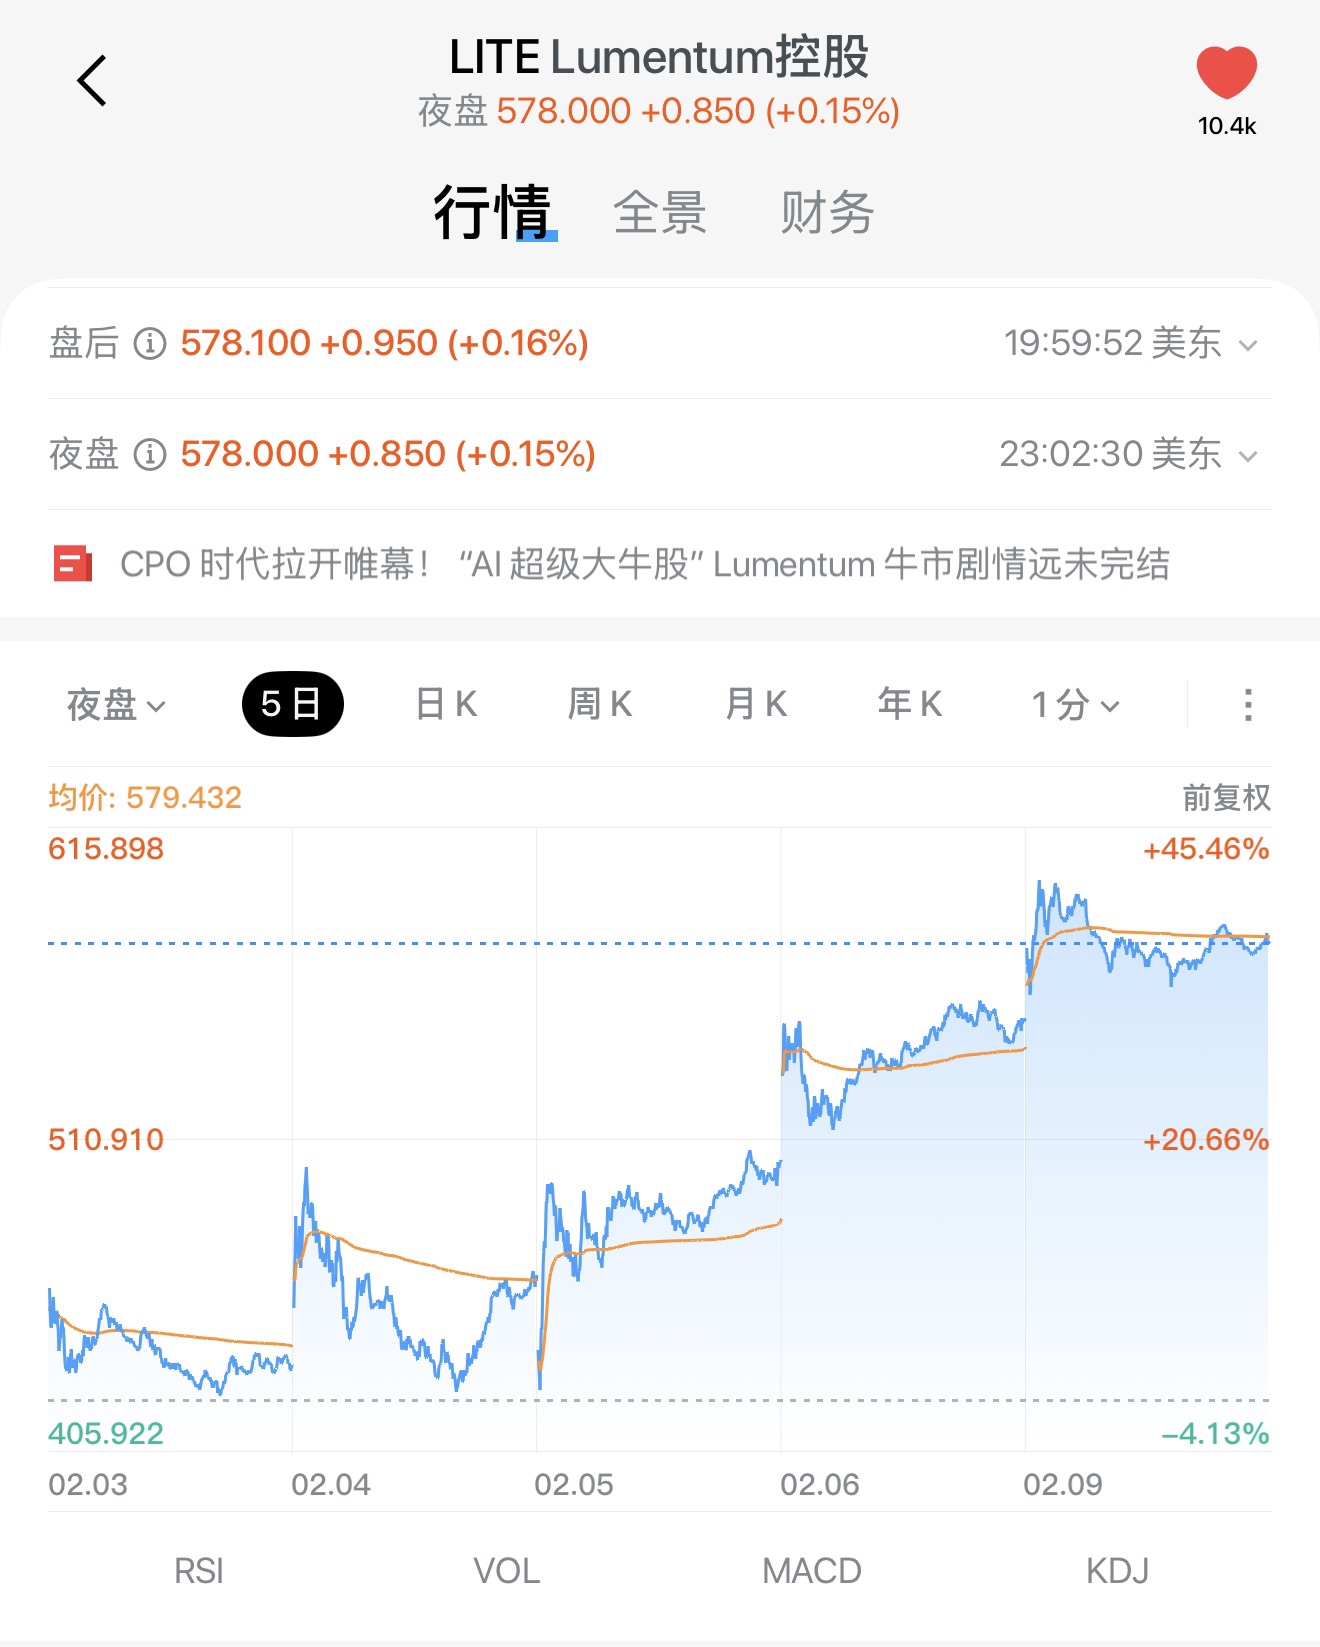The image size is (1320, 1647).
Task: Open the 1分 minute interval dropdown
Action: (1075, 705)
